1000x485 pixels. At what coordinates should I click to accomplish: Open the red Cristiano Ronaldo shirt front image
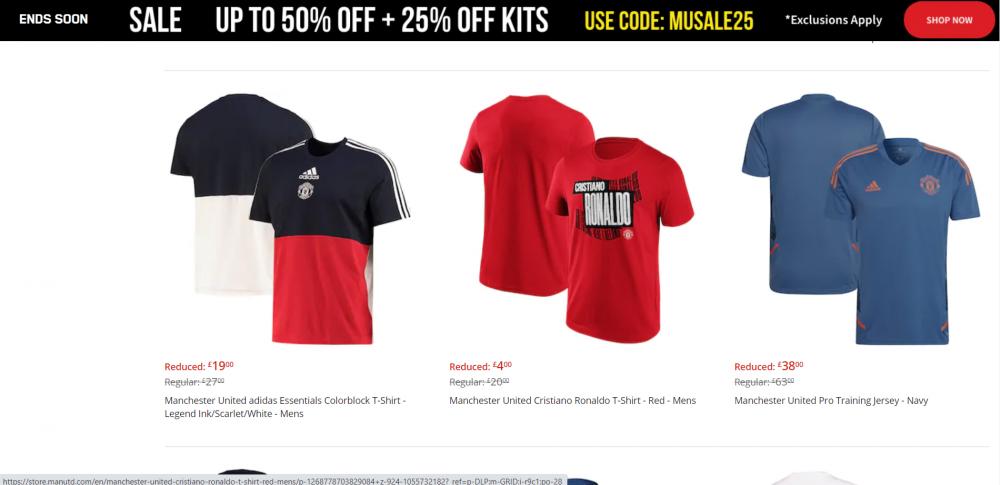coord(620,240)
